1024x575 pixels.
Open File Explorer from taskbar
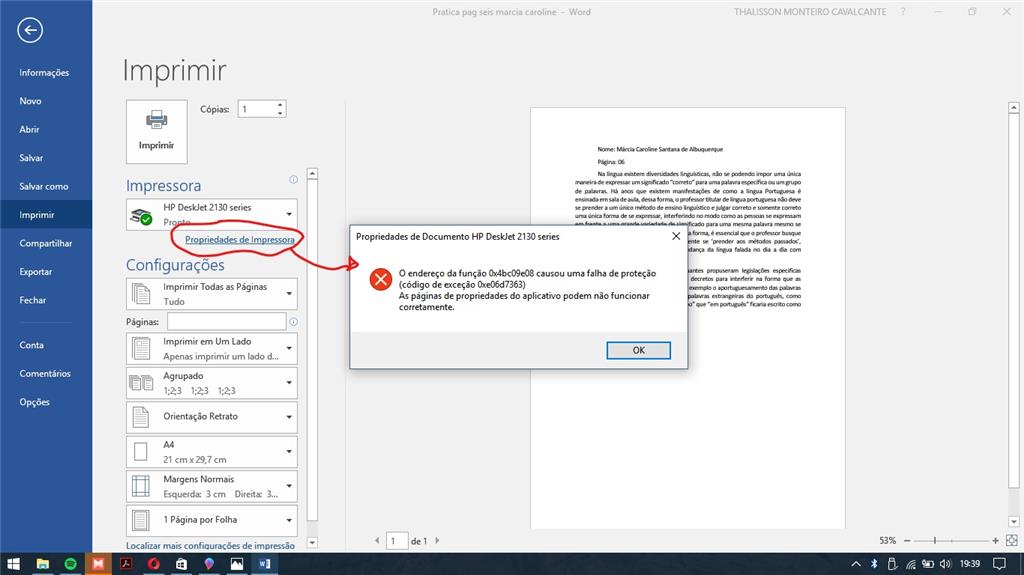pos(42,563)
